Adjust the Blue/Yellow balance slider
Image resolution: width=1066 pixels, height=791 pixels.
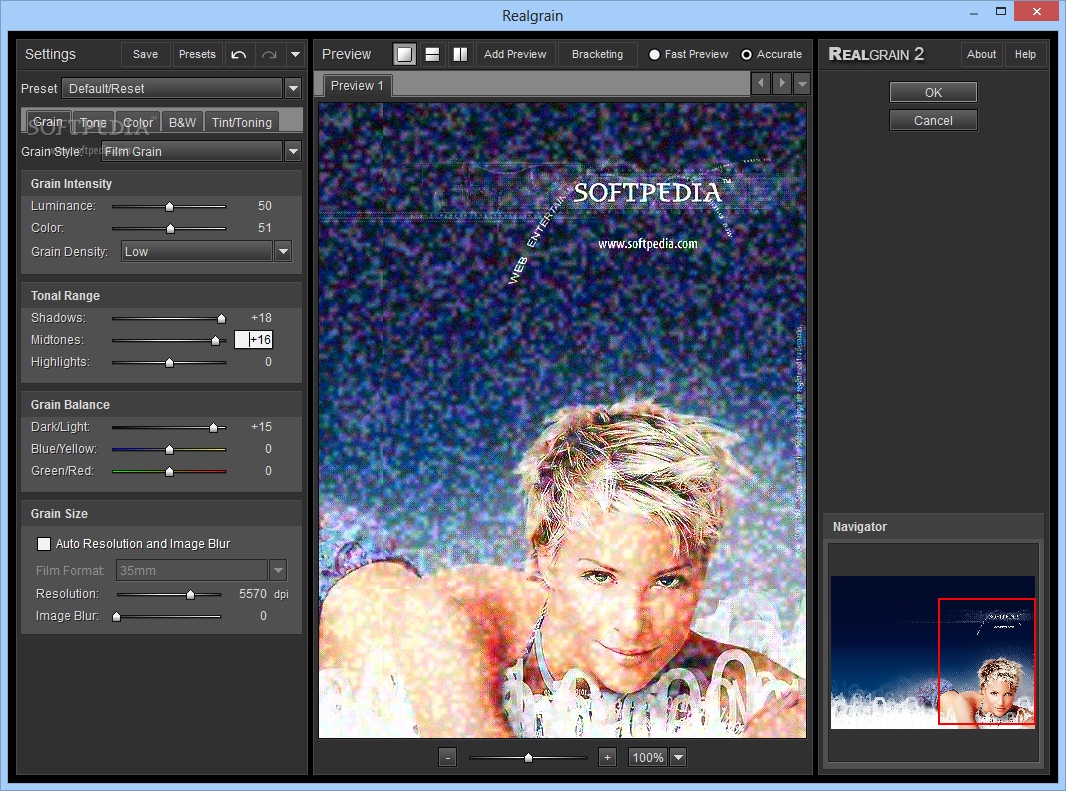coord(169,450)
